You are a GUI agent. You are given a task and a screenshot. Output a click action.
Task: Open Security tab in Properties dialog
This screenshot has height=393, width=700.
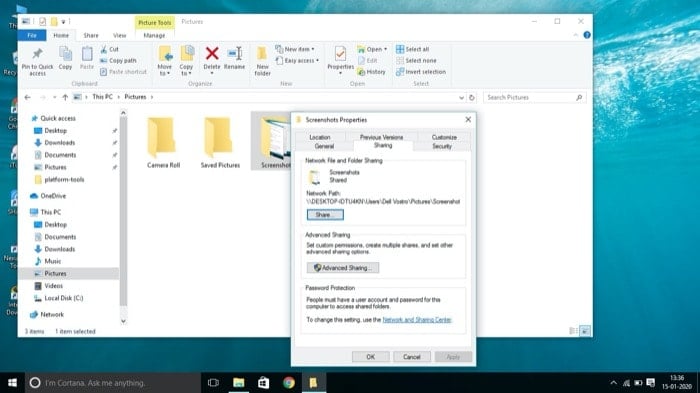(x=442, y=146)
